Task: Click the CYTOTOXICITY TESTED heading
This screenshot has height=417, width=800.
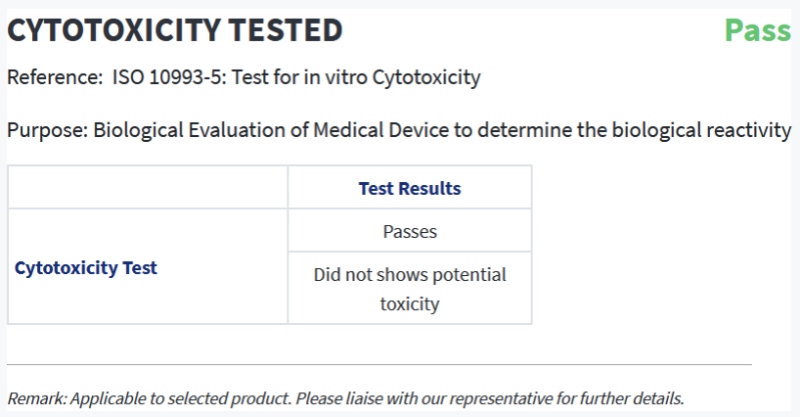Action: coord(175,31)
